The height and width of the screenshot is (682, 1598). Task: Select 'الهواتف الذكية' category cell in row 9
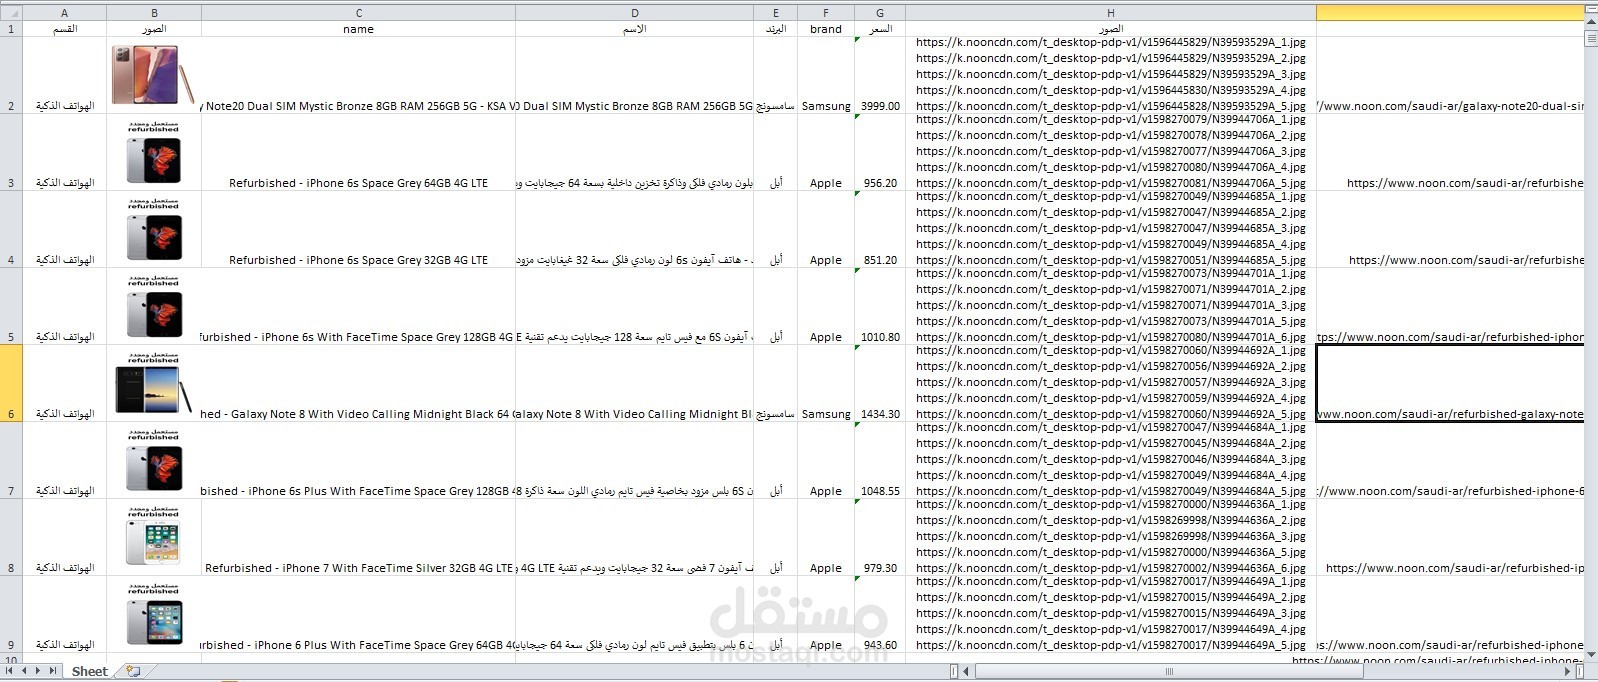tap(65, 615)
